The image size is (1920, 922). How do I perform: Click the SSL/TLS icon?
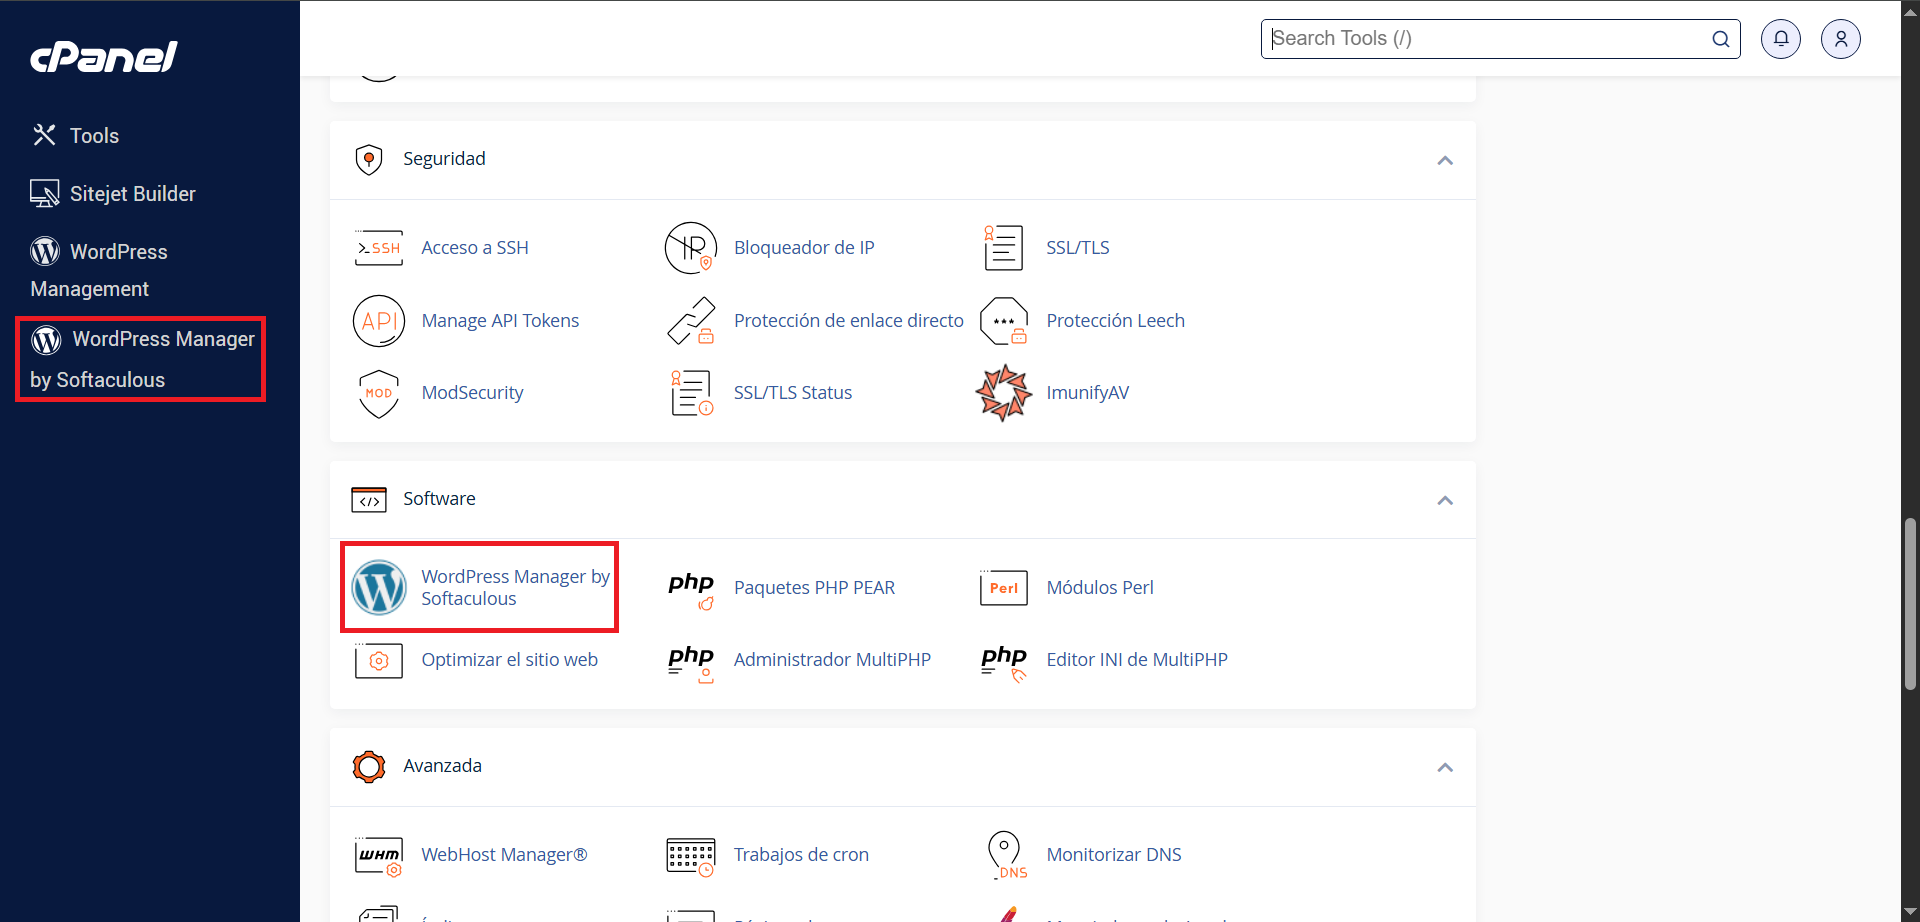(x=1003, y=248)
